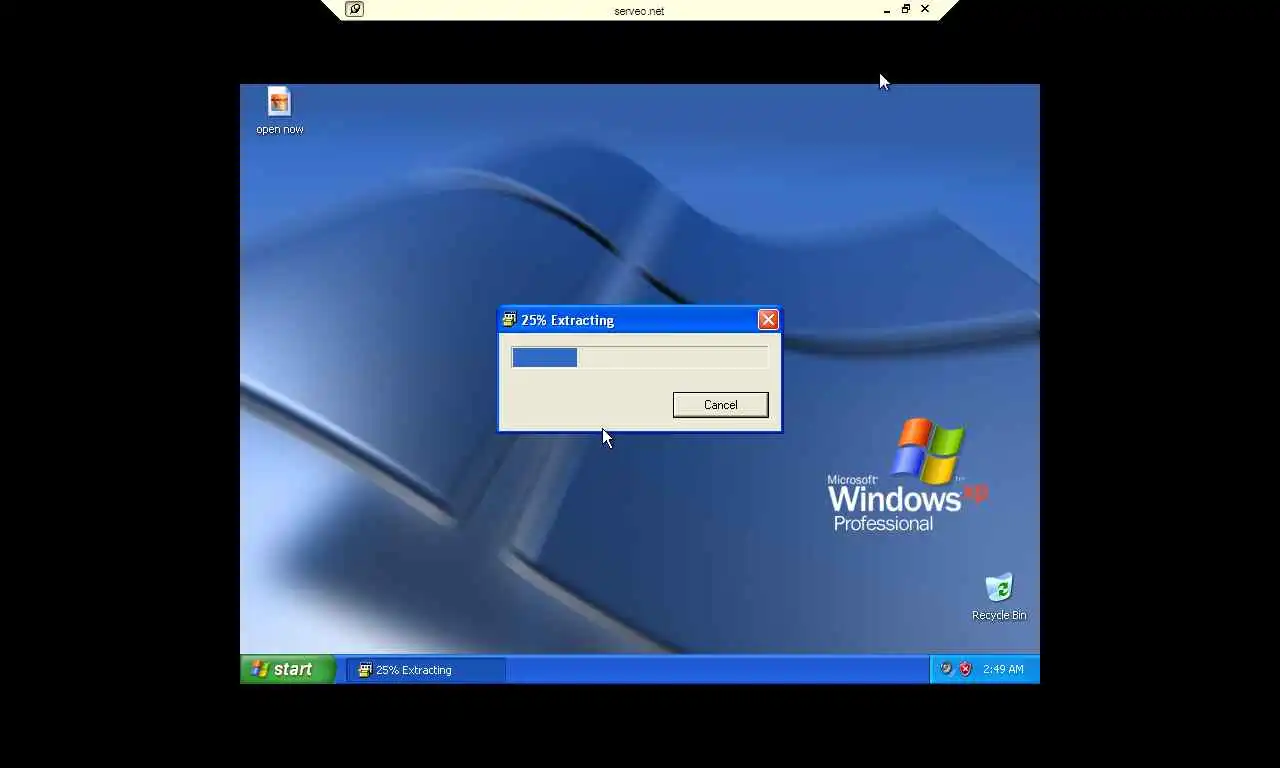Click the taskbar clock showing 2:49 AM
Image resolution: width=1280 pixels, height=768 pixels.
[1003, 669]
